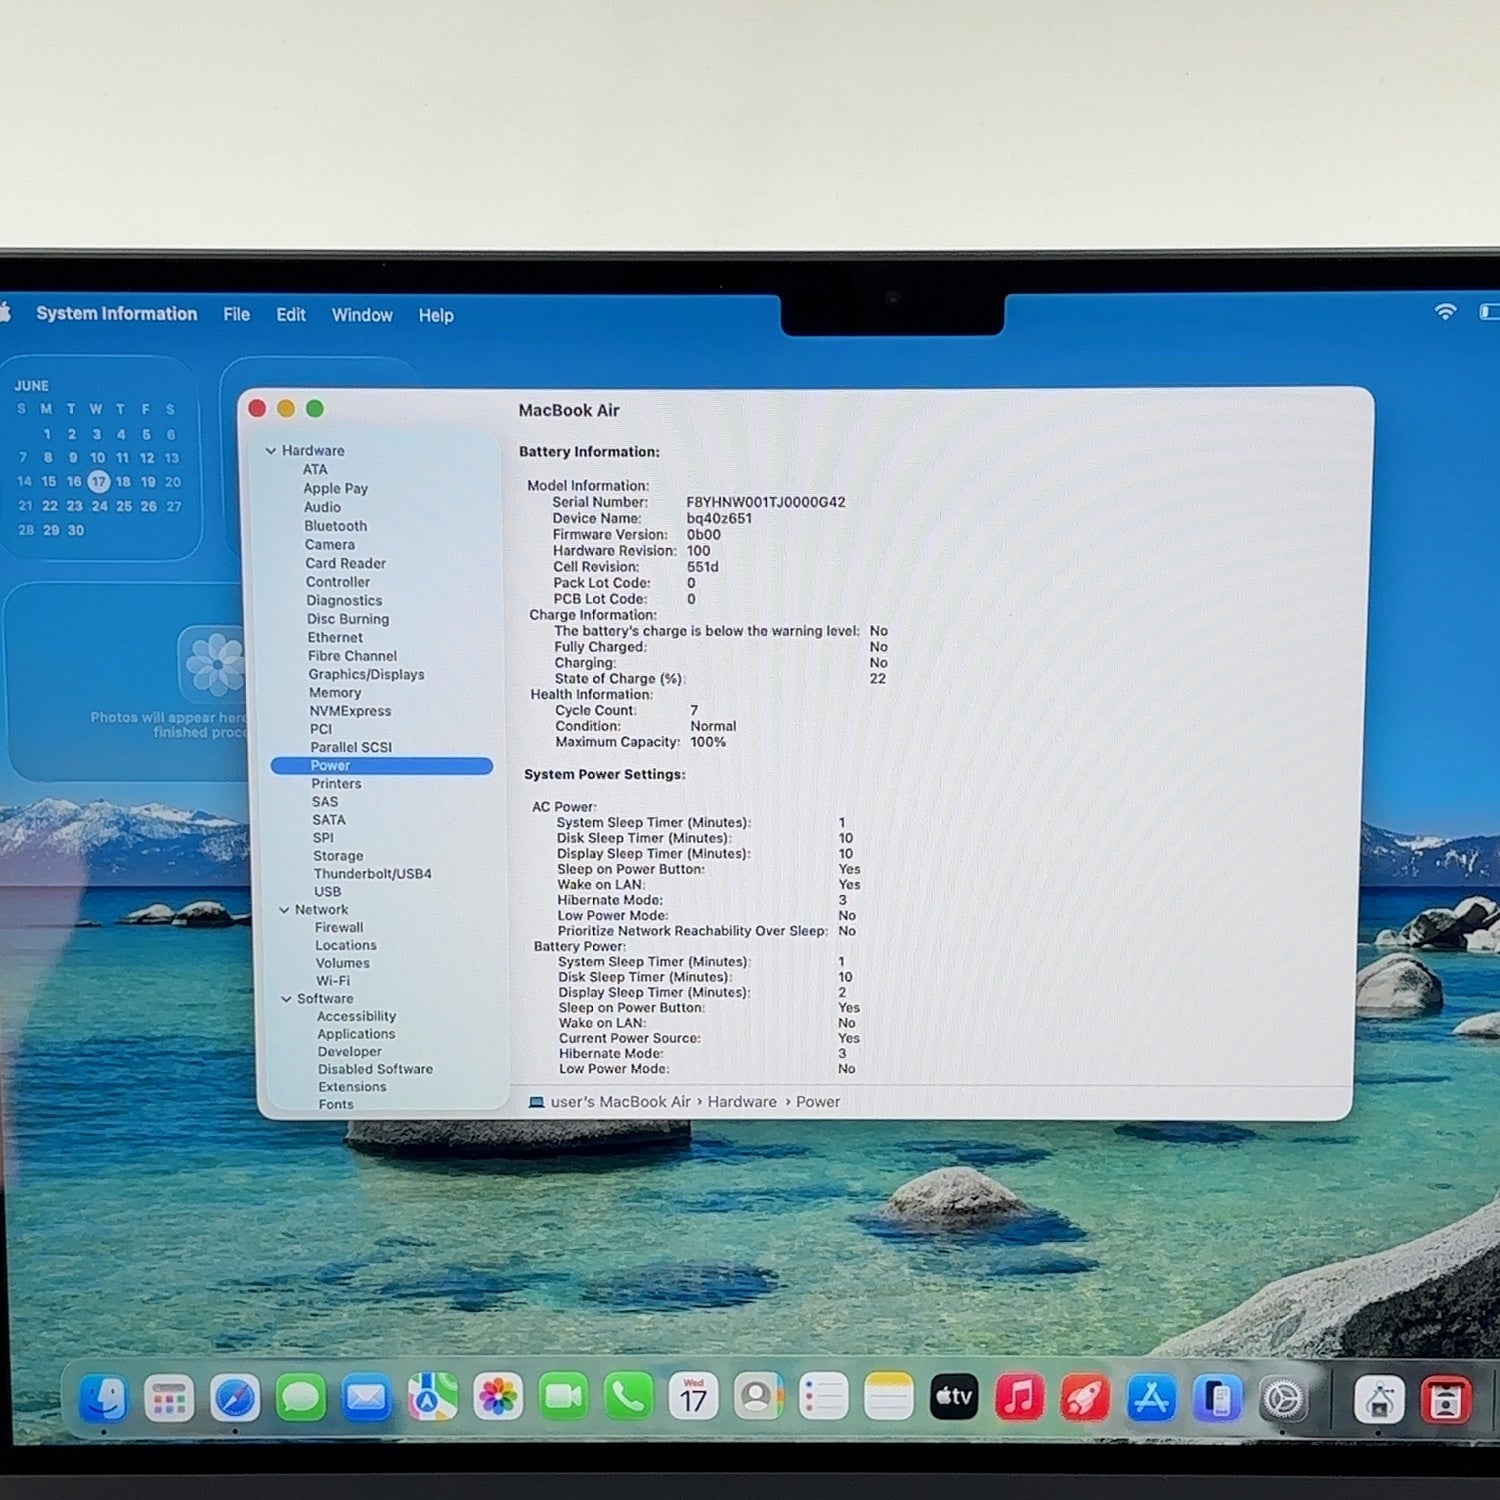
Task: Start FaceTime from the Dock
Action: (x=563, y=1397)
